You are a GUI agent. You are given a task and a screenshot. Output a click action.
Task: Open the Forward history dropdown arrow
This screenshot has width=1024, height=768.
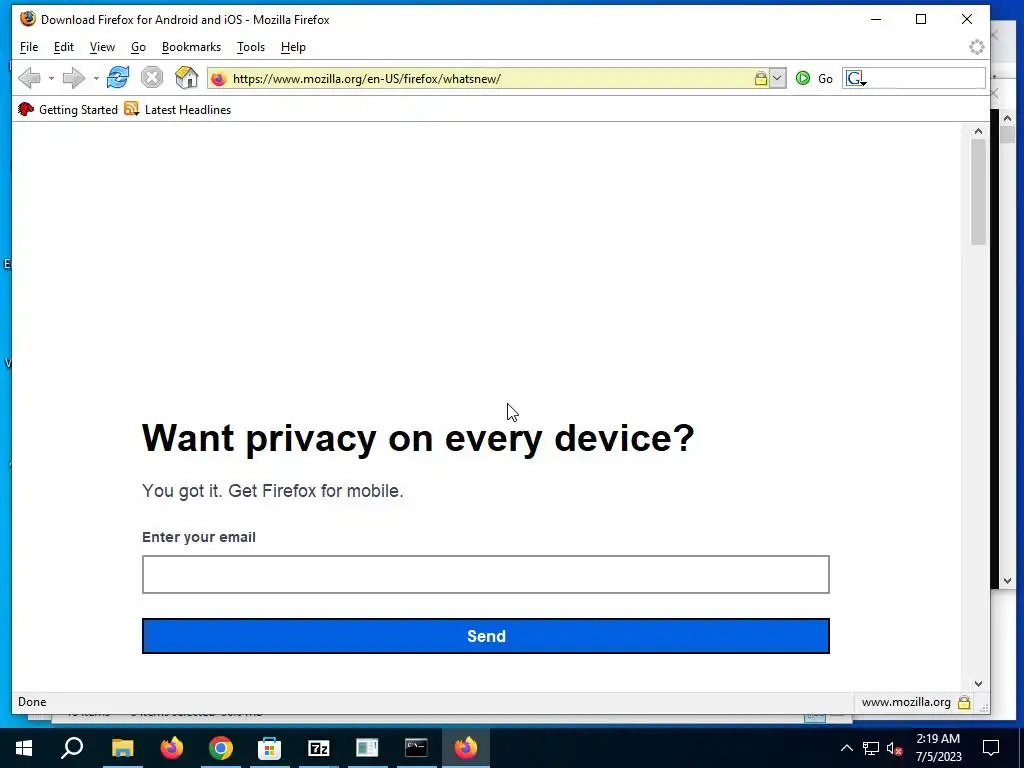[x=96, y=78]
